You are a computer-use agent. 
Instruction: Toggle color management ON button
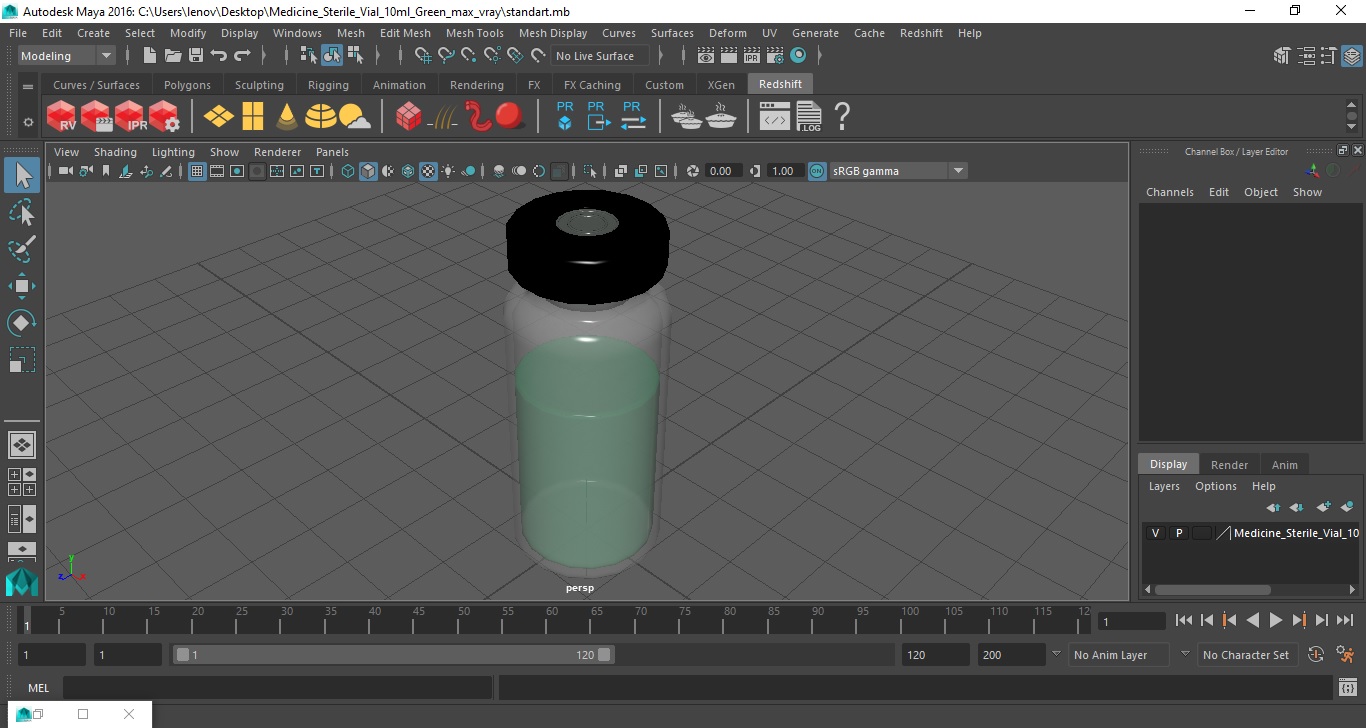pyautogui.click(x=817, y=171)
